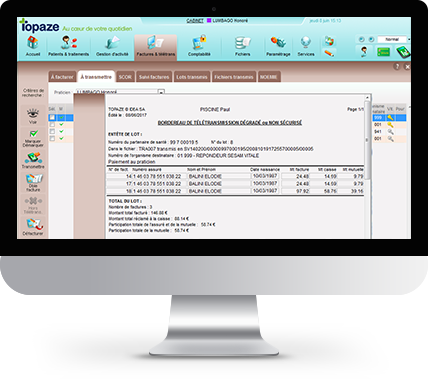The height and width of the screenshot is (379, 428).
Task: Switch to the Suivi factures tab
Action: coord(154,77)
